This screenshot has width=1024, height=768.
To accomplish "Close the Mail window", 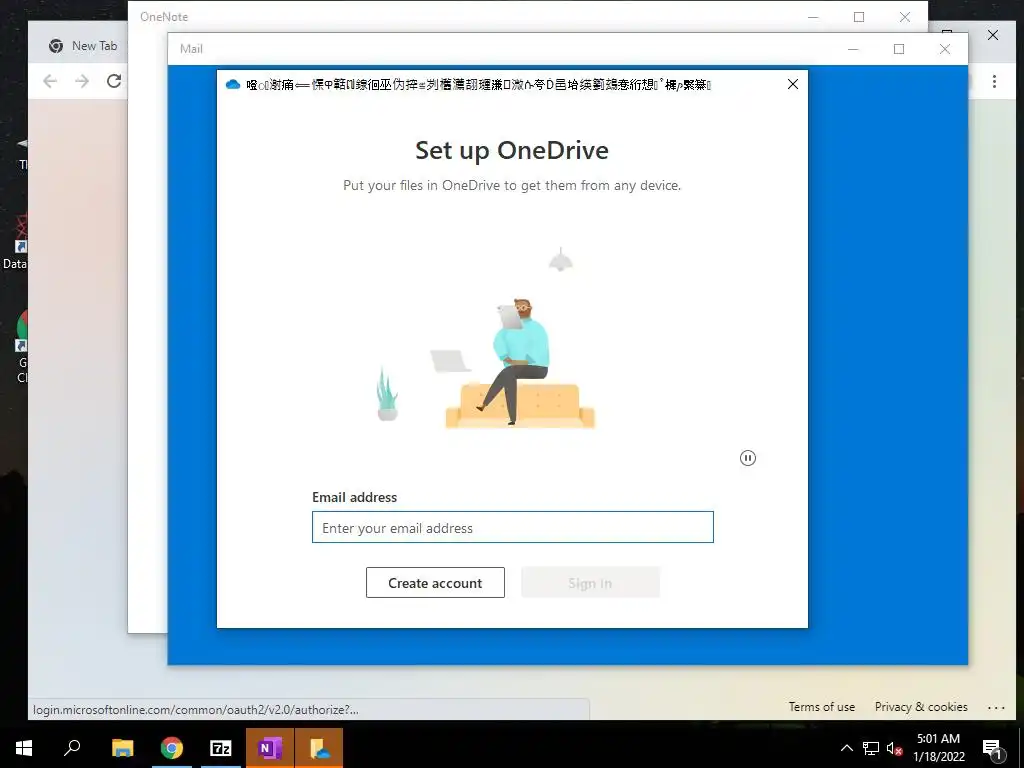I will click(944, 49).
